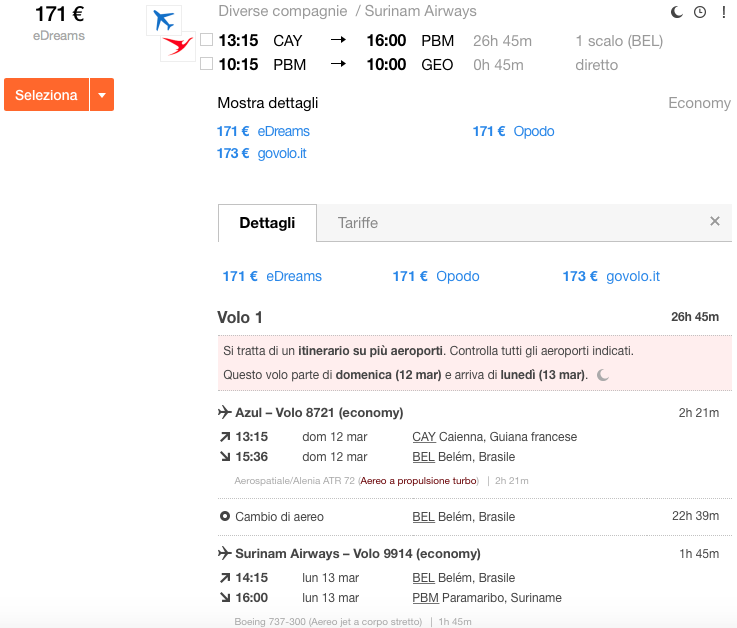Toggle the Mostra dettagli expander
Viewport: 737px width, 628px height.
[x=267, y=103]
